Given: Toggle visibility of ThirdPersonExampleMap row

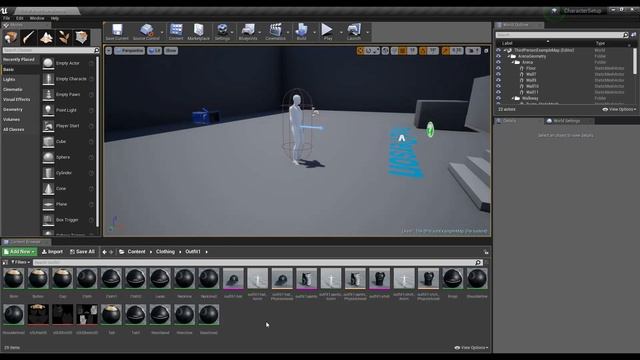Looking at the screenshot, I should tap(498, 50).
